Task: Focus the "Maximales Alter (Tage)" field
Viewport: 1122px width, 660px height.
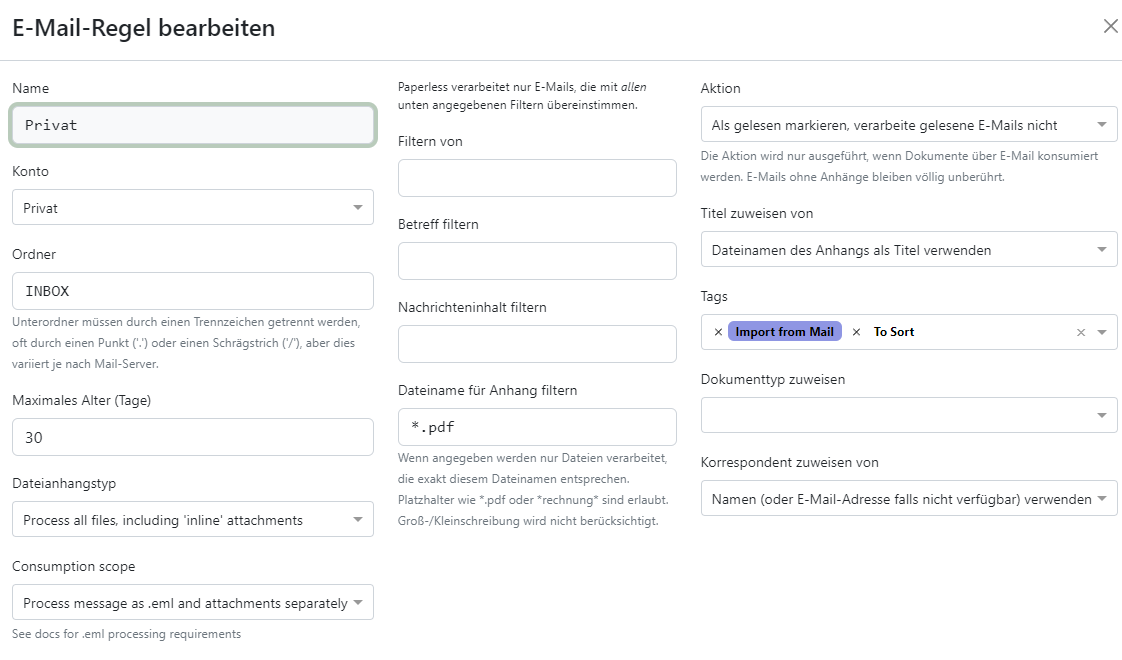Action: (192, 437)
